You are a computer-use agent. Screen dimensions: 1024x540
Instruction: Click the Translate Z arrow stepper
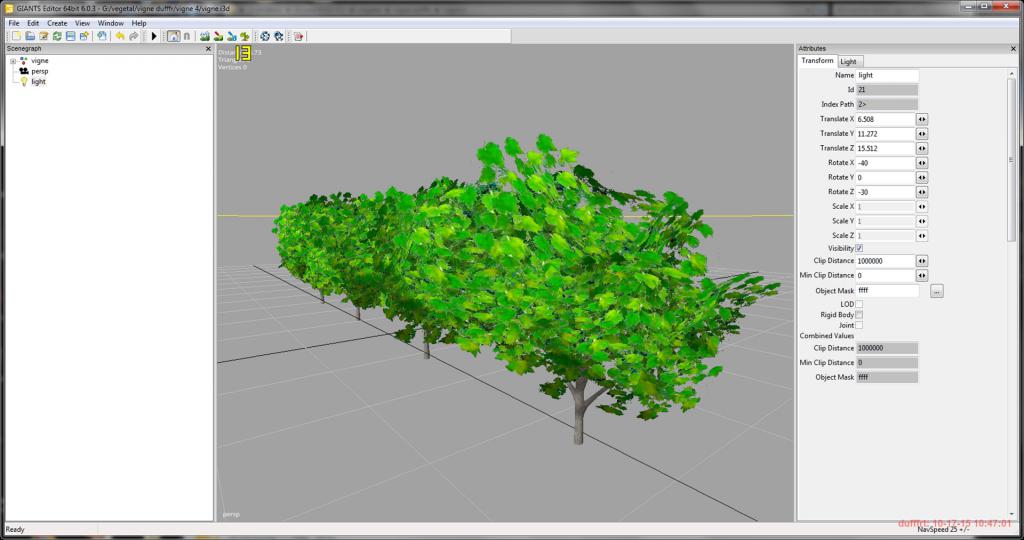tap(921, 148)
